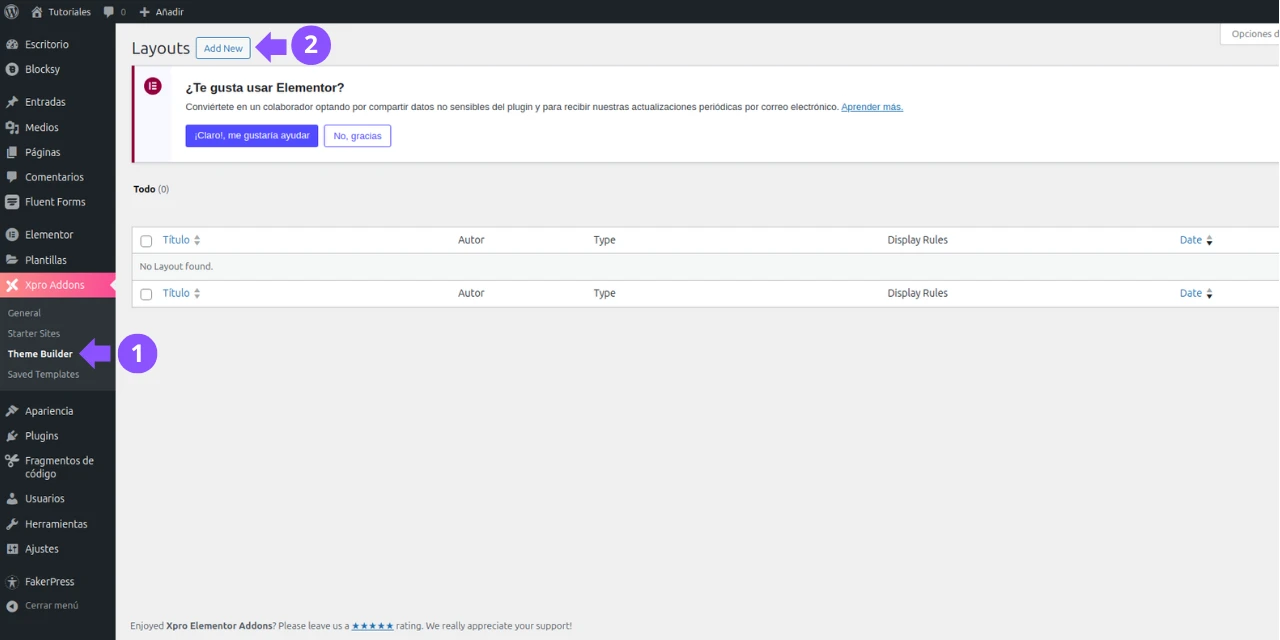Viewport: 1280px width, 640px height.
Task: Click the Xpro Addons X icon
Action: (x=12, y=285)
